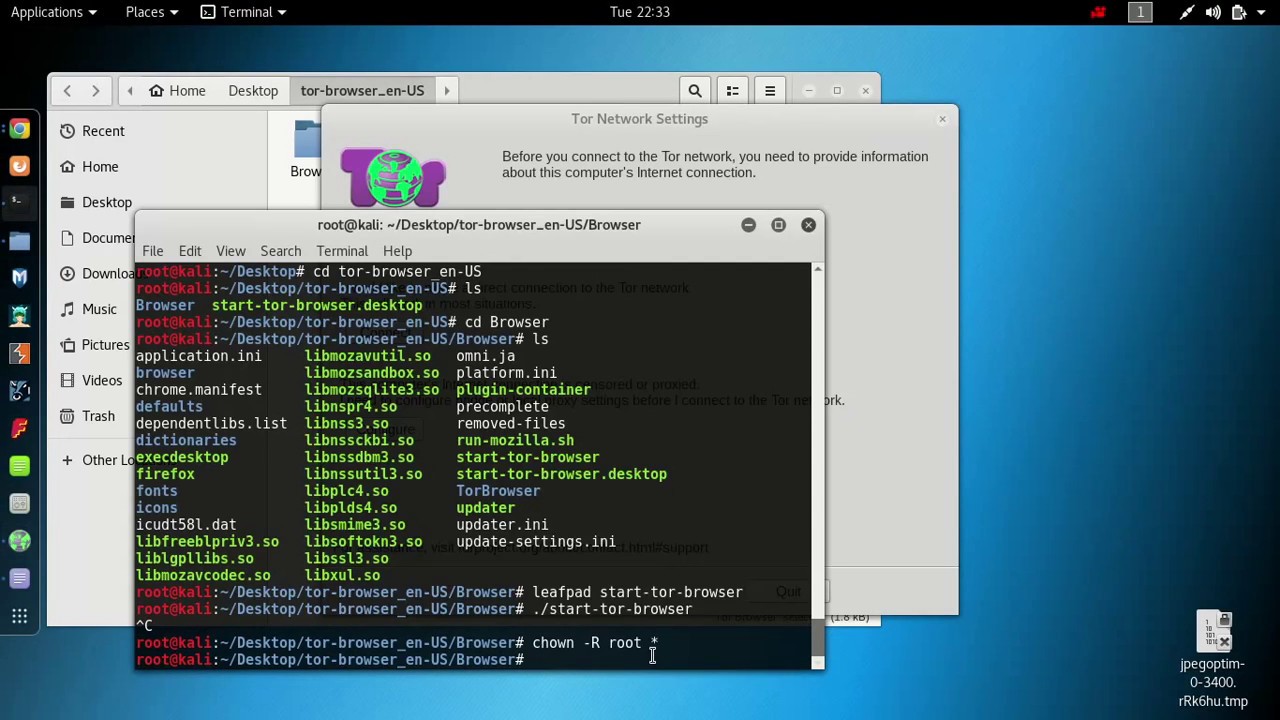Go back in the Files window

point(67,91)
